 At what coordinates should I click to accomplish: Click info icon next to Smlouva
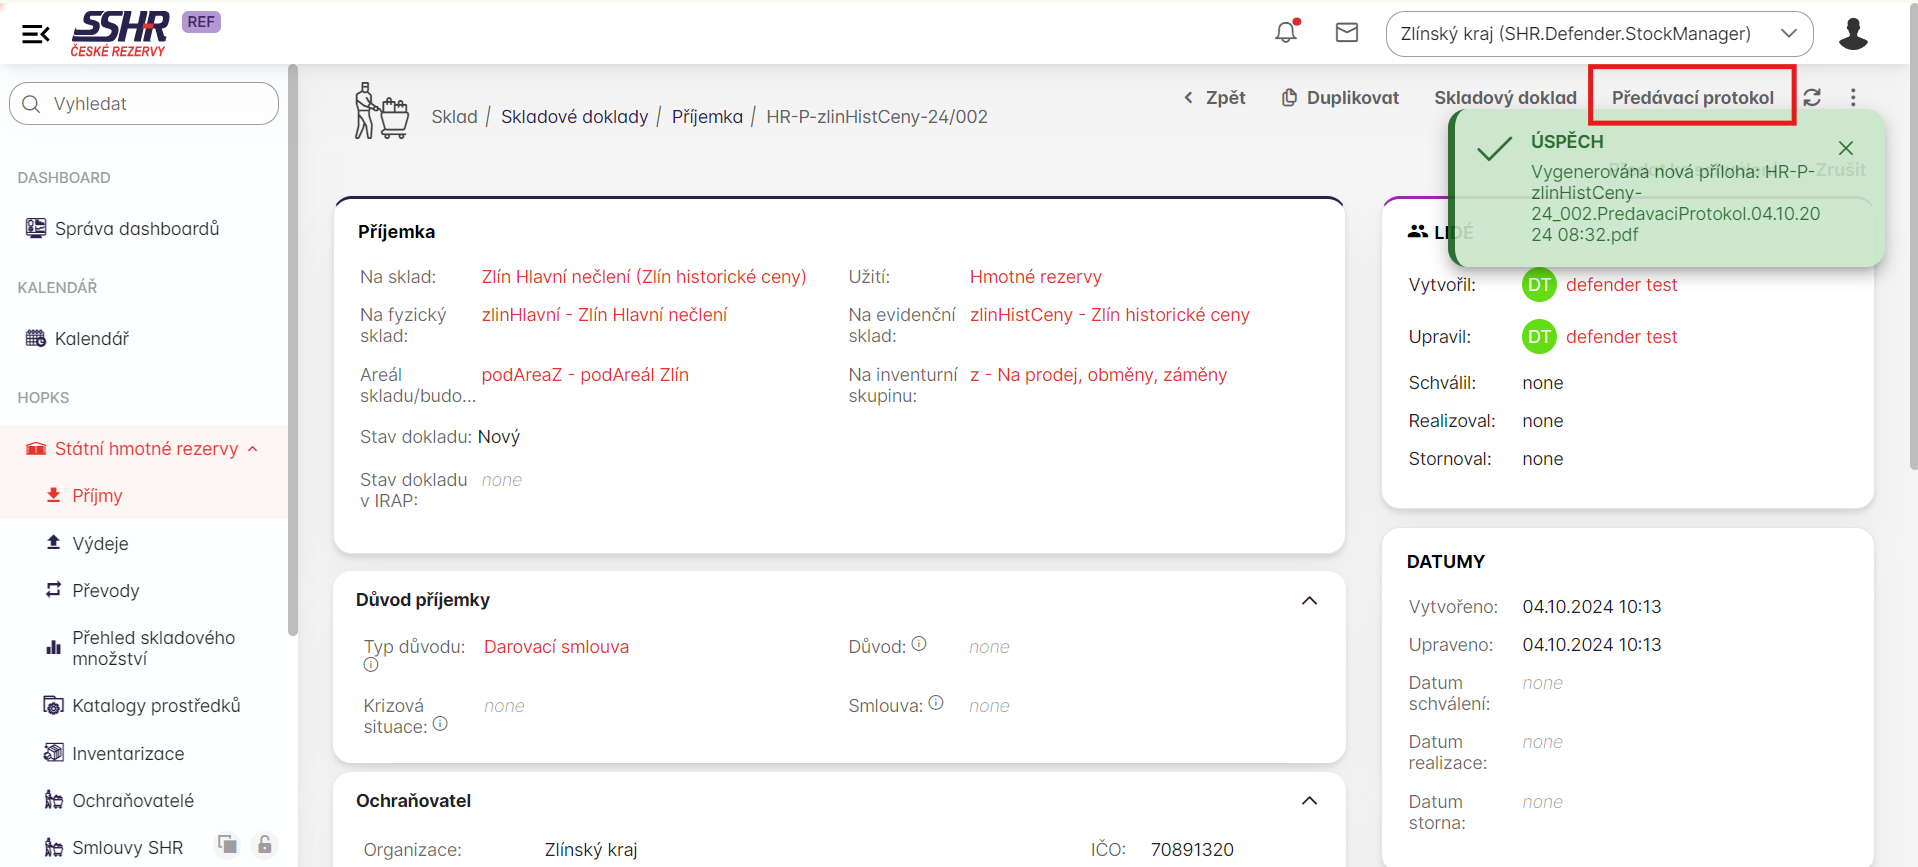[x=936, y=703]
